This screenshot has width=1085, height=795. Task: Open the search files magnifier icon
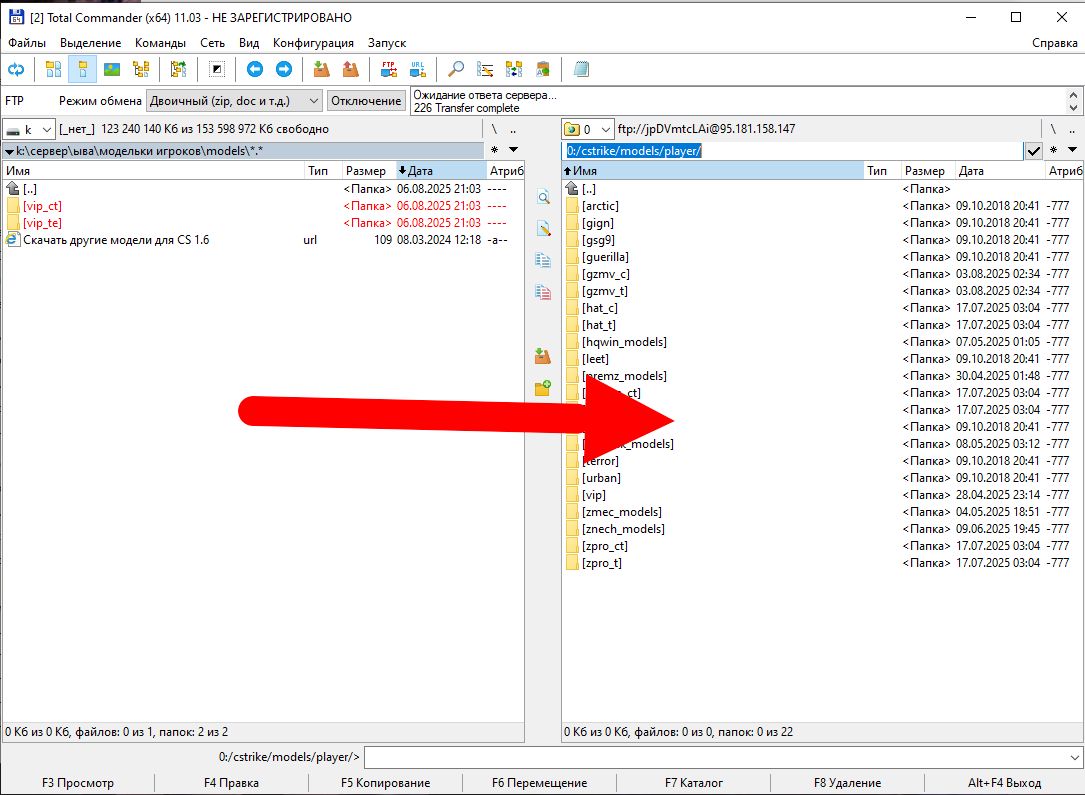[456, 69]
